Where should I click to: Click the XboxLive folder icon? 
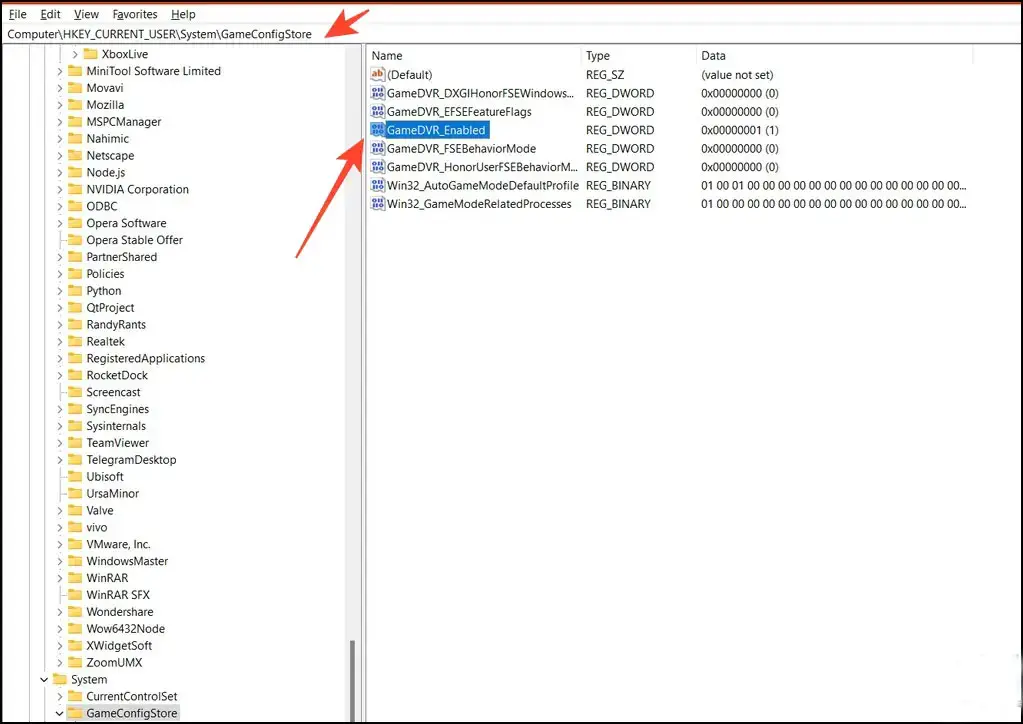(x=91, y=53)
